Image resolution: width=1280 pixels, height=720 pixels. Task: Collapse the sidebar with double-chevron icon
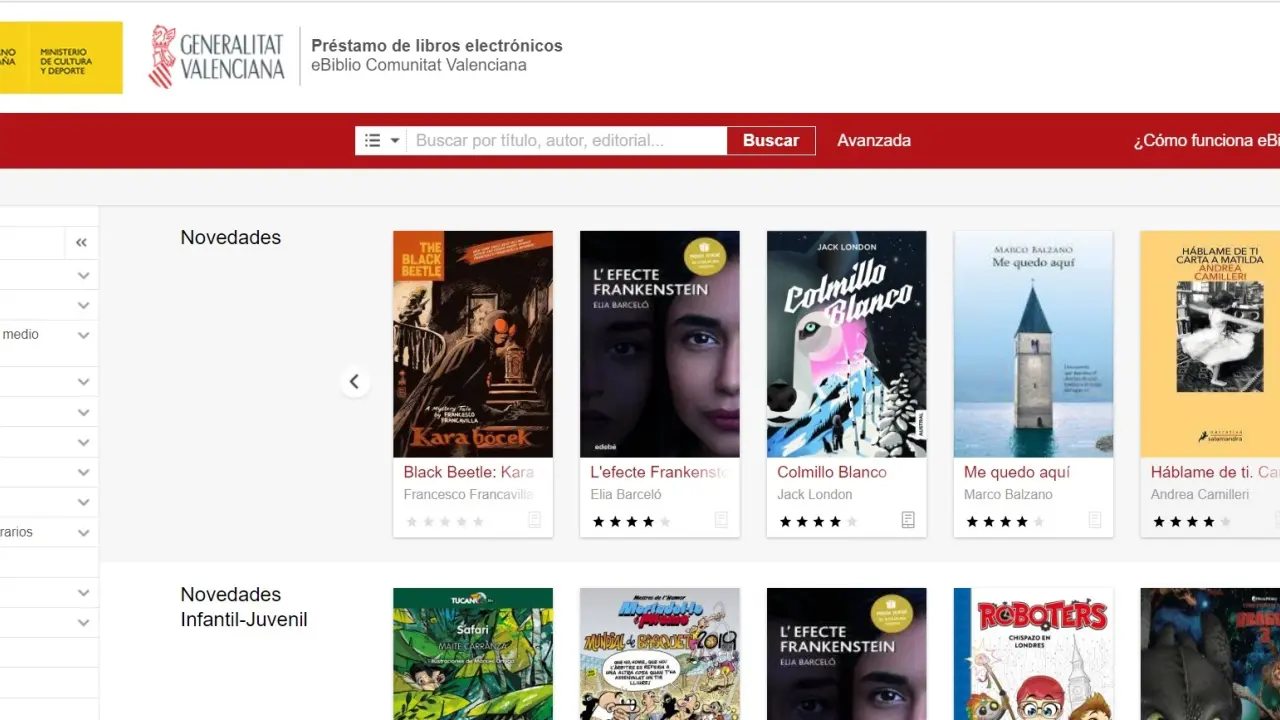click(x=81, y=243)
